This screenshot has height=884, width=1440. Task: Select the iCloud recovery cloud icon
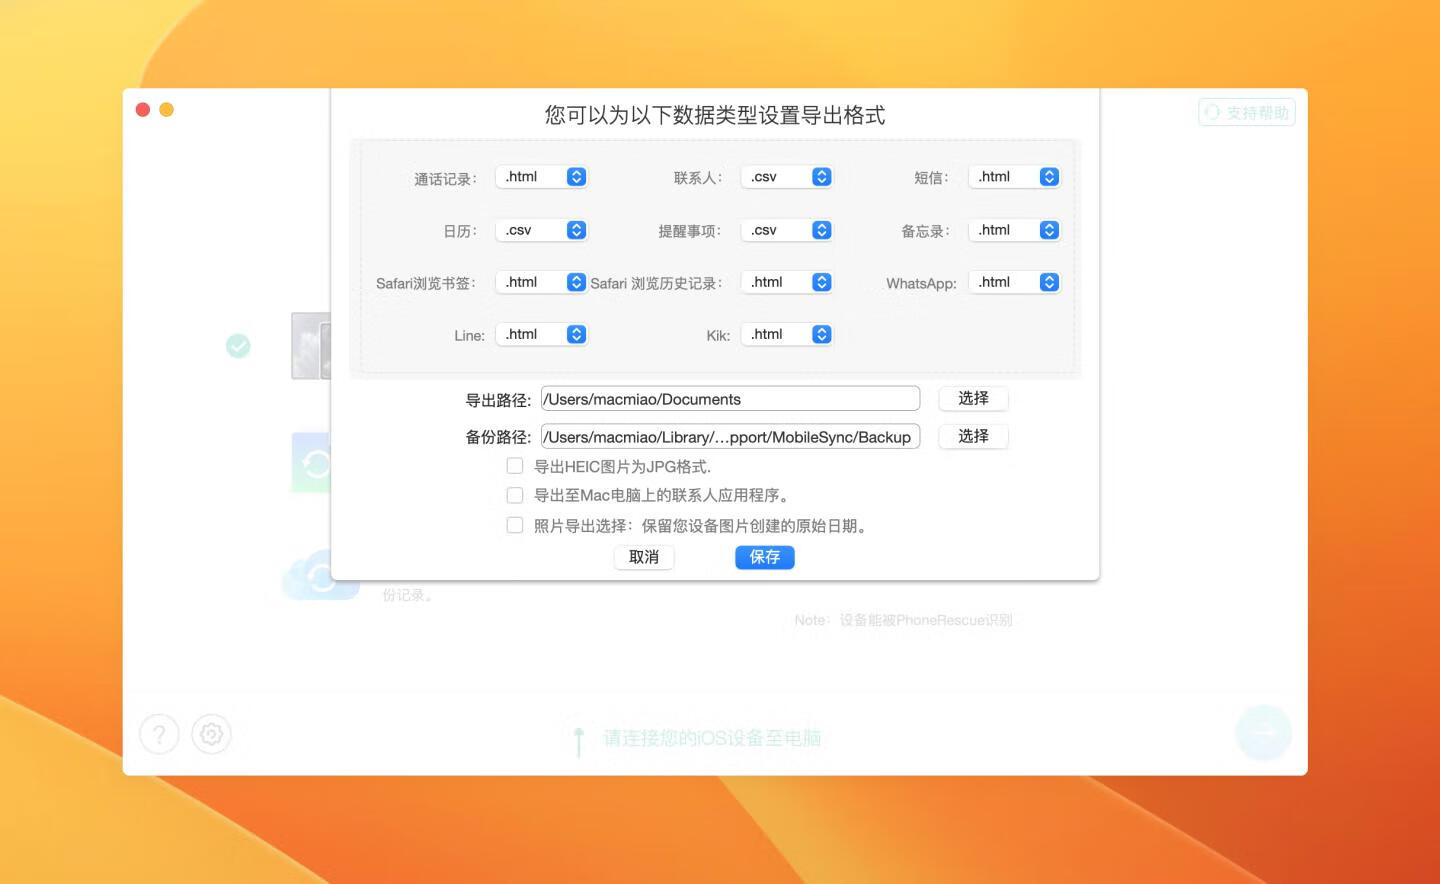tap(320, 575)
